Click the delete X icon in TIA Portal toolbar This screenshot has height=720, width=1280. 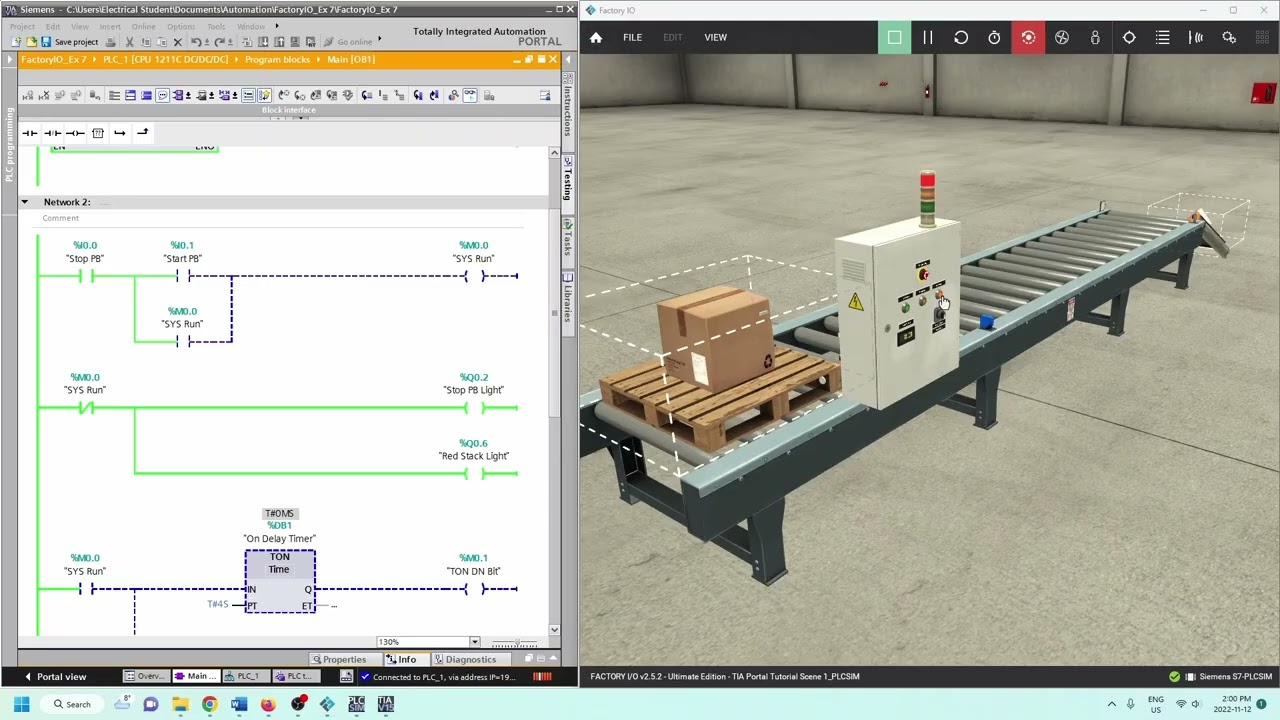[x=177, y=42]
